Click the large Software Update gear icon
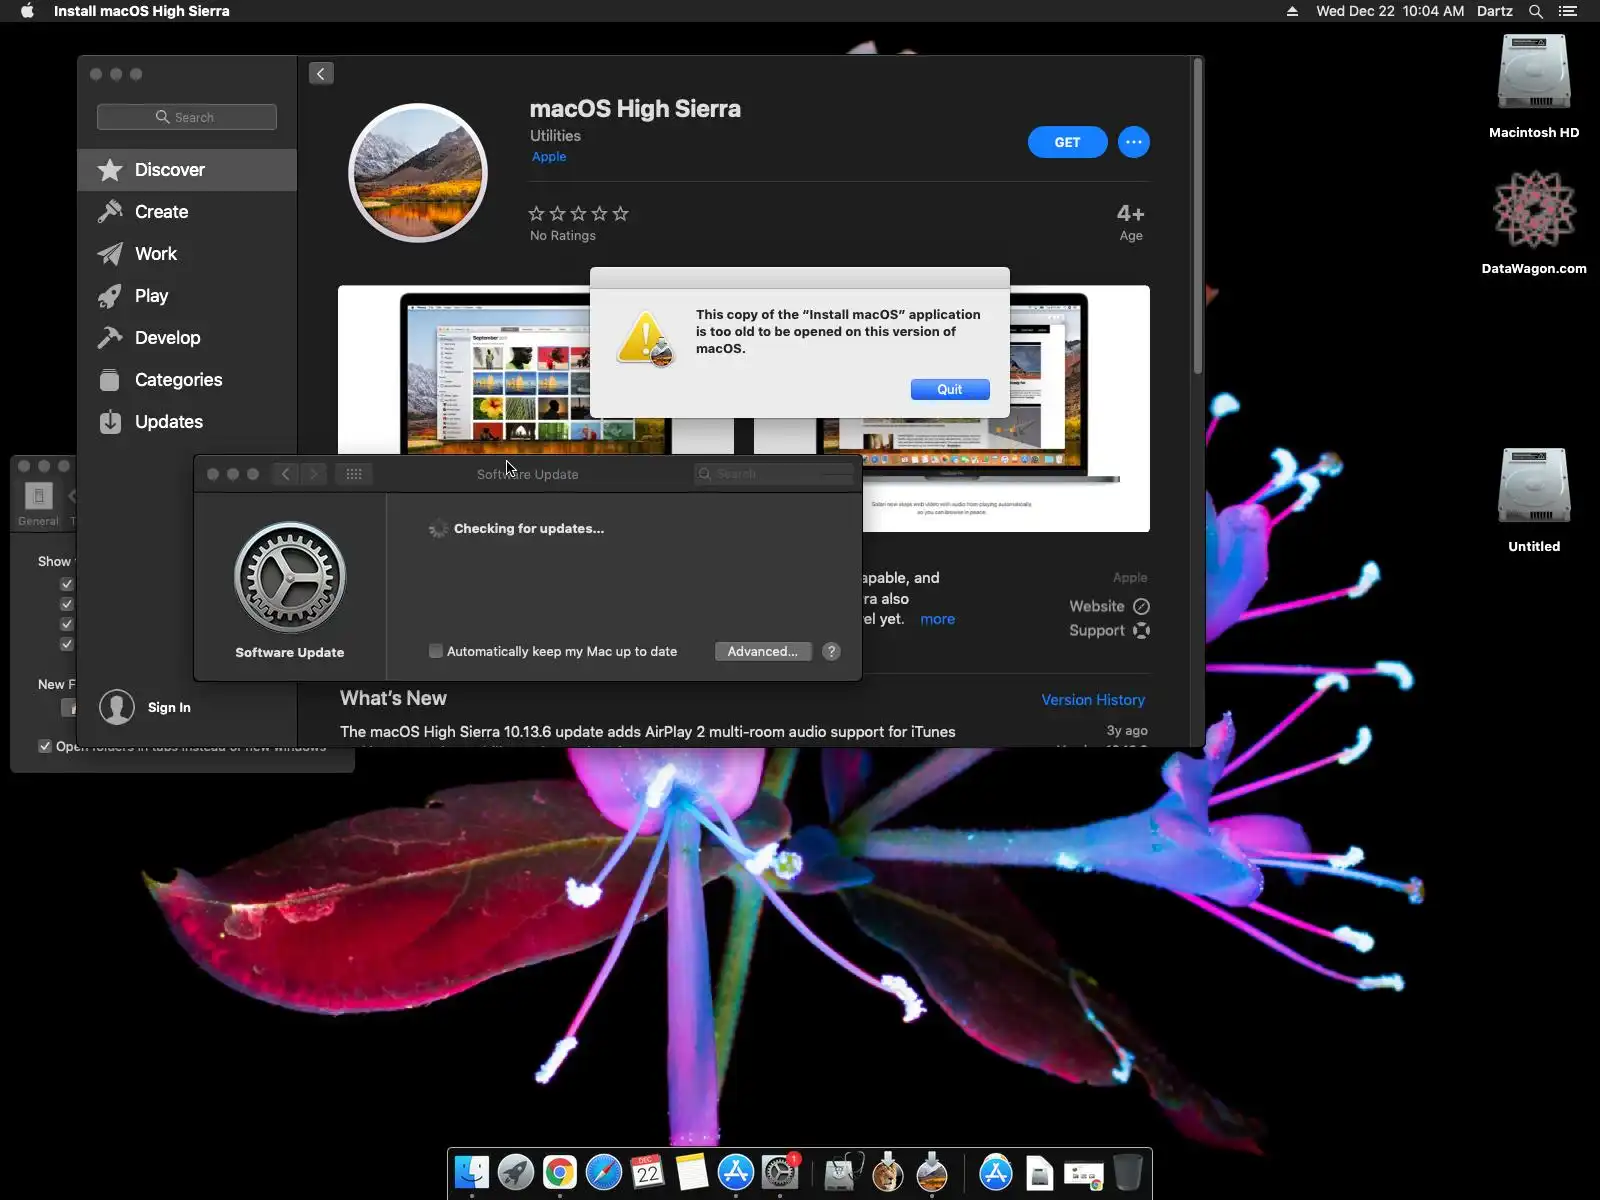Screen dimensions: 1600x1200 290,577
